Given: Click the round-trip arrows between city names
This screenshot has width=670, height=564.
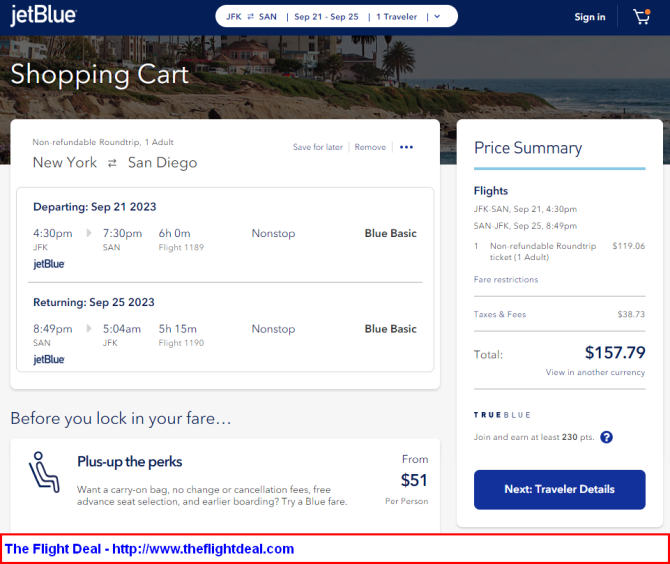Looking at the screenshot, I should coord(112,163).
